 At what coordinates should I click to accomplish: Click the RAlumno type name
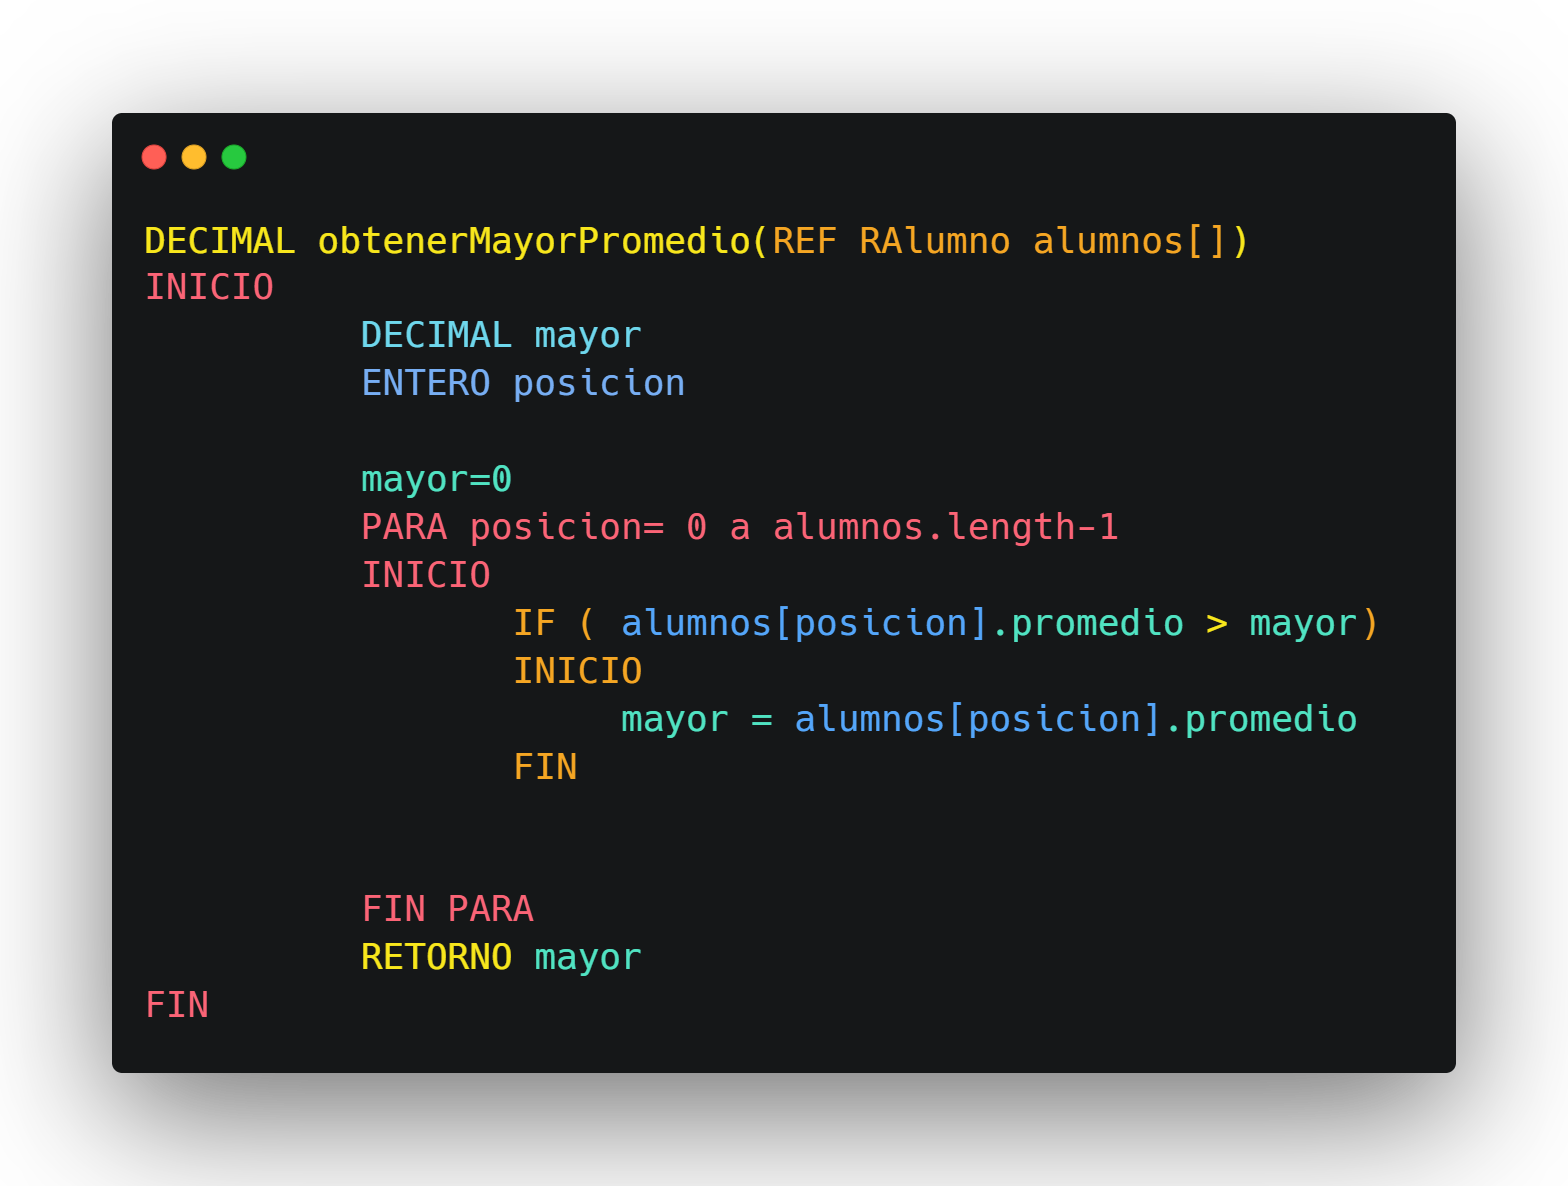point(934,241)
